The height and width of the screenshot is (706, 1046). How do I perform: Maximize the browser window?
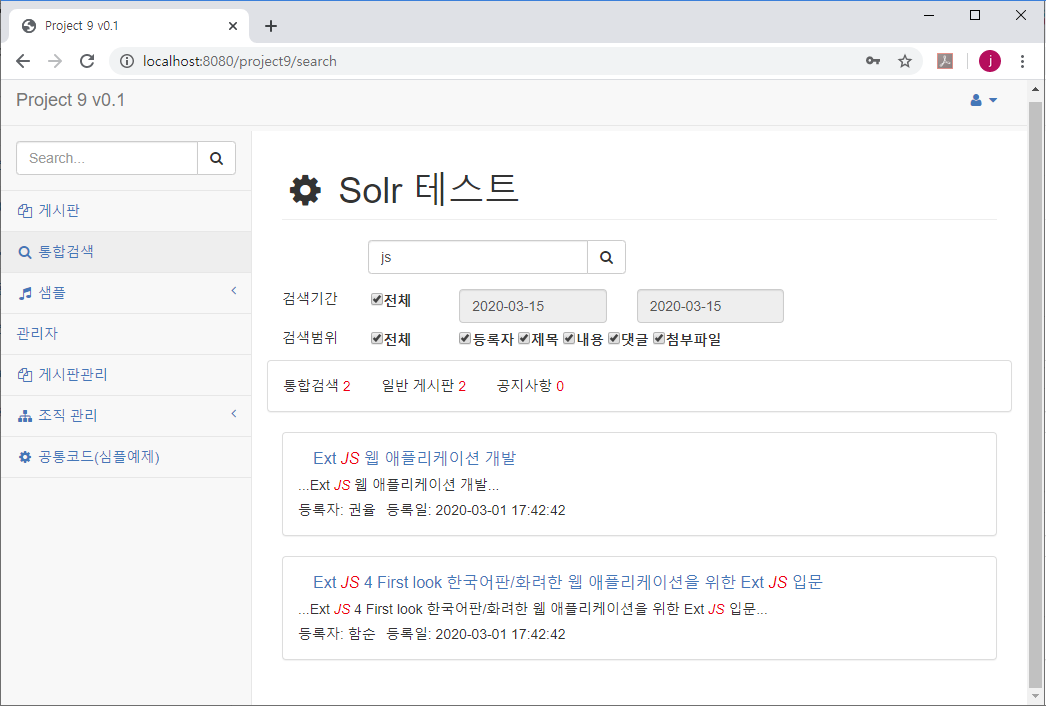coord(975,15)
